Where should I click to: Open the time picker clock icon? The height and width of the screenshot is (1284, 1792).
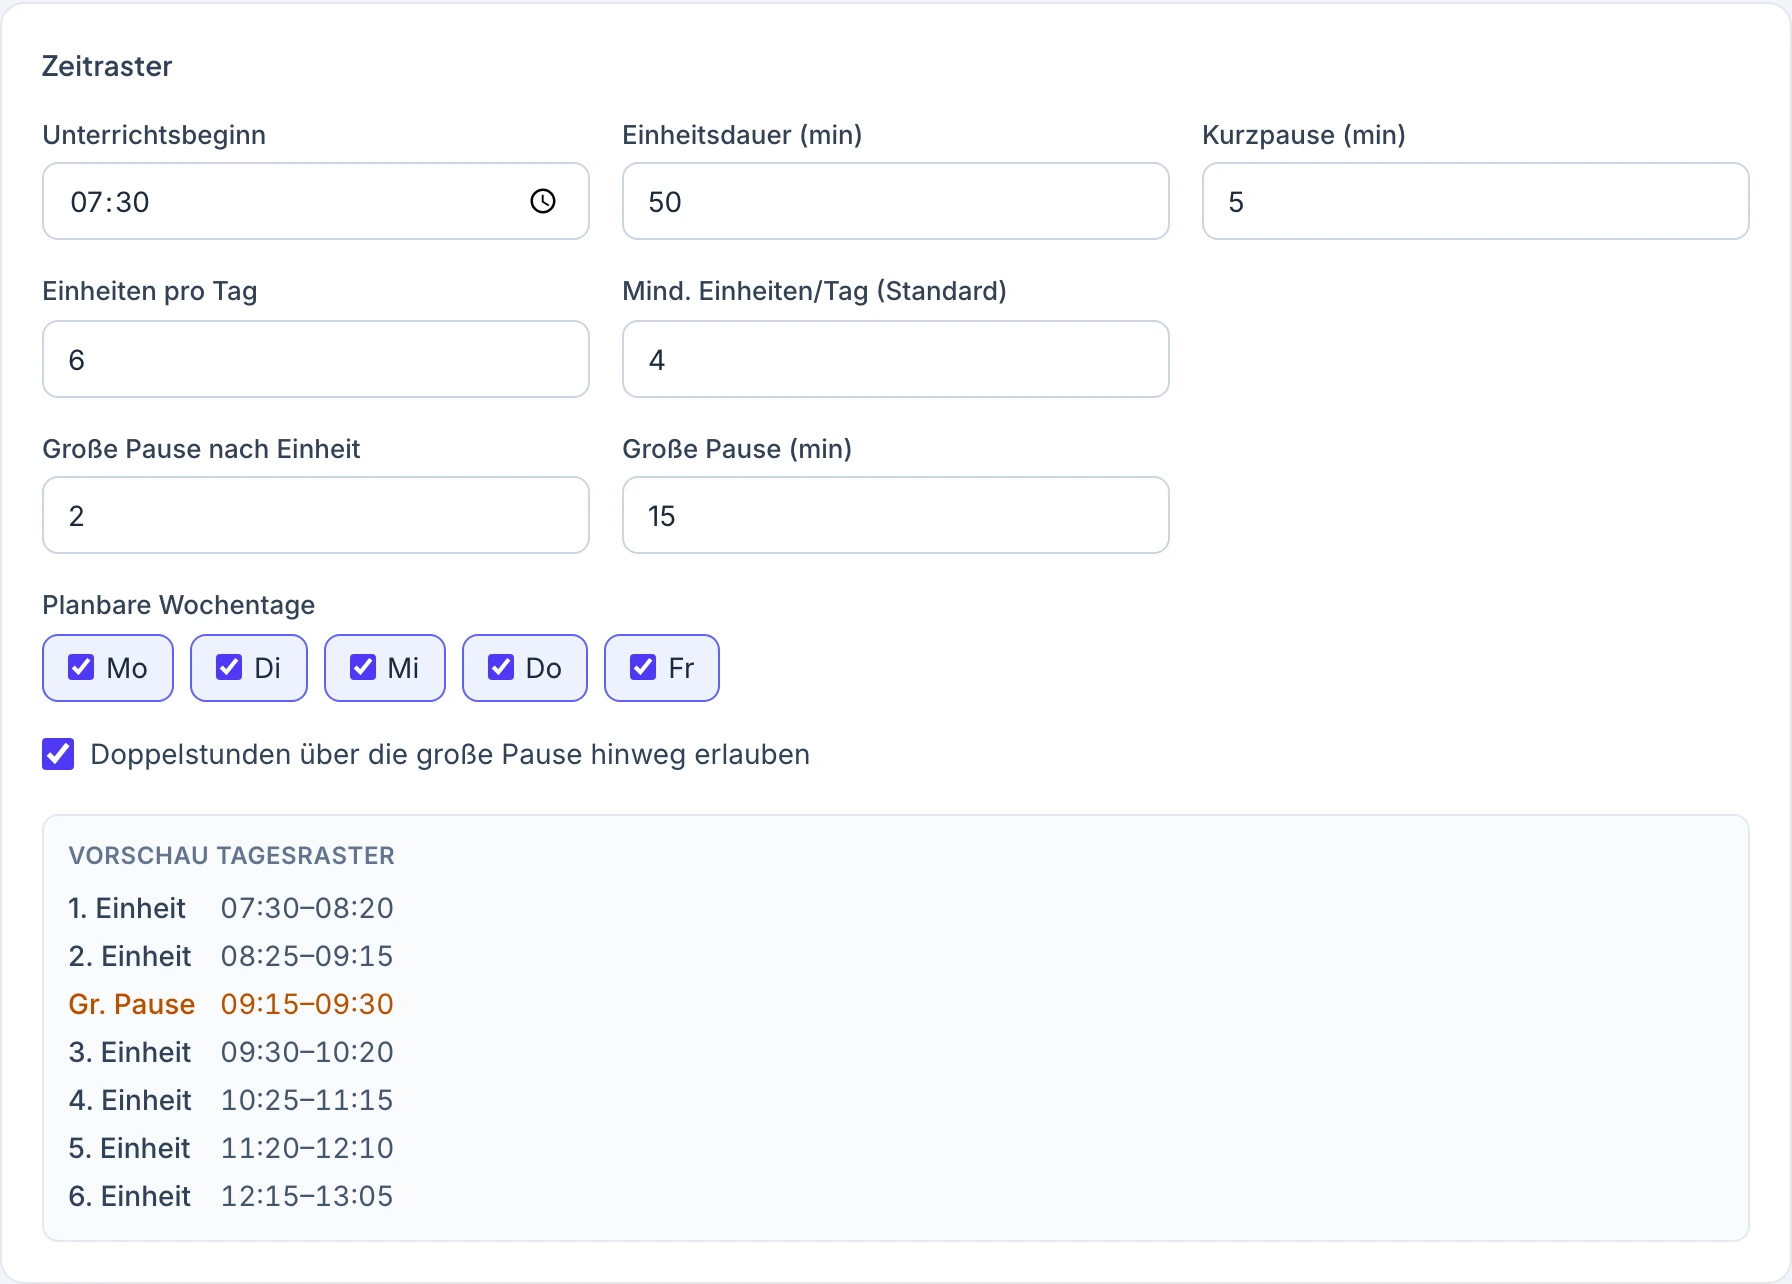(543, 201)
